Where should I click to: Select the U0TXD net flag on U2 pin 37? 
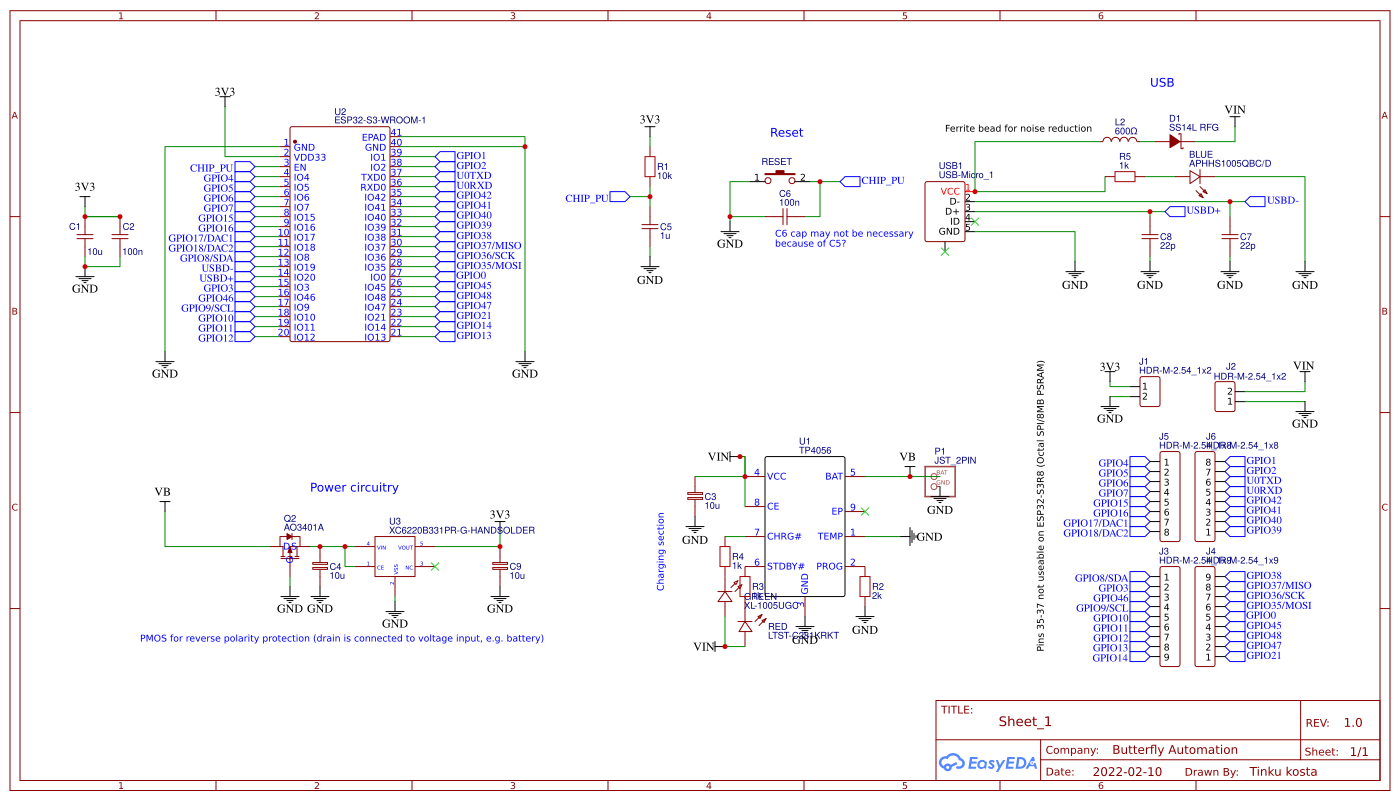point(465,176)
